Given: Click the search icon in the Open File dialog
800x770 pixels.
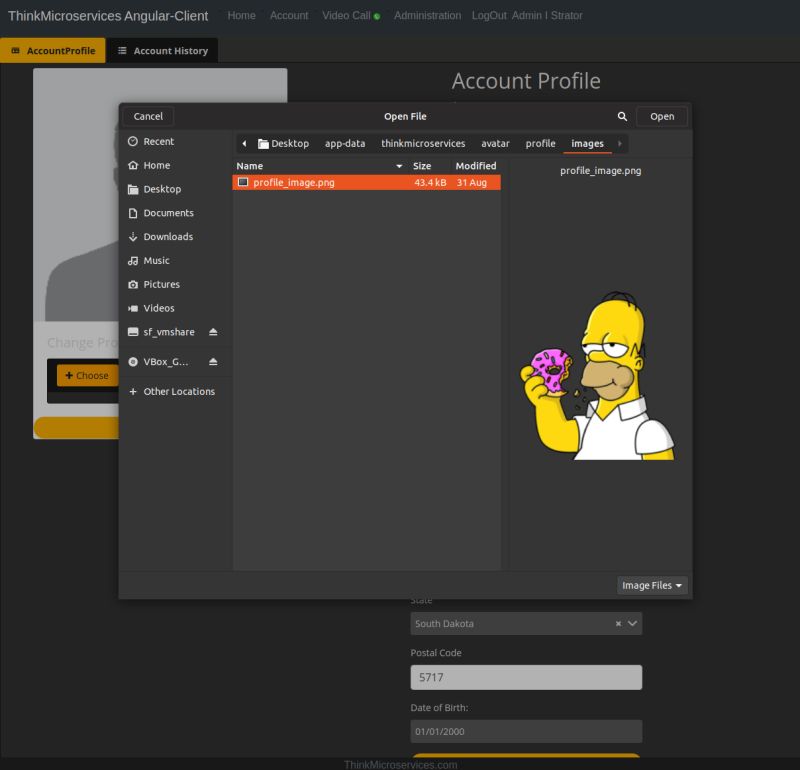Looking at the screenshot, I should tap(622, 116).
